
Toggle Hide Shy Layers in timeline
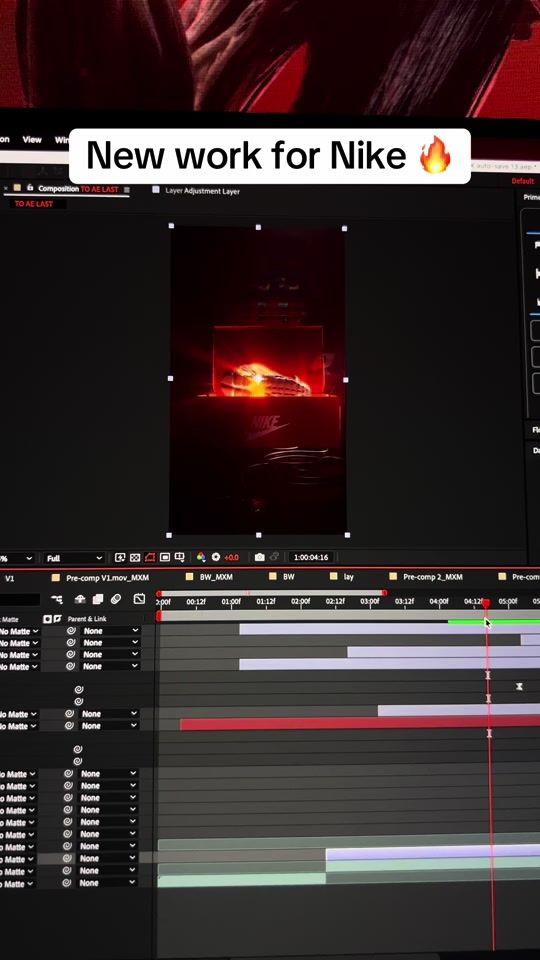[80, 599]
